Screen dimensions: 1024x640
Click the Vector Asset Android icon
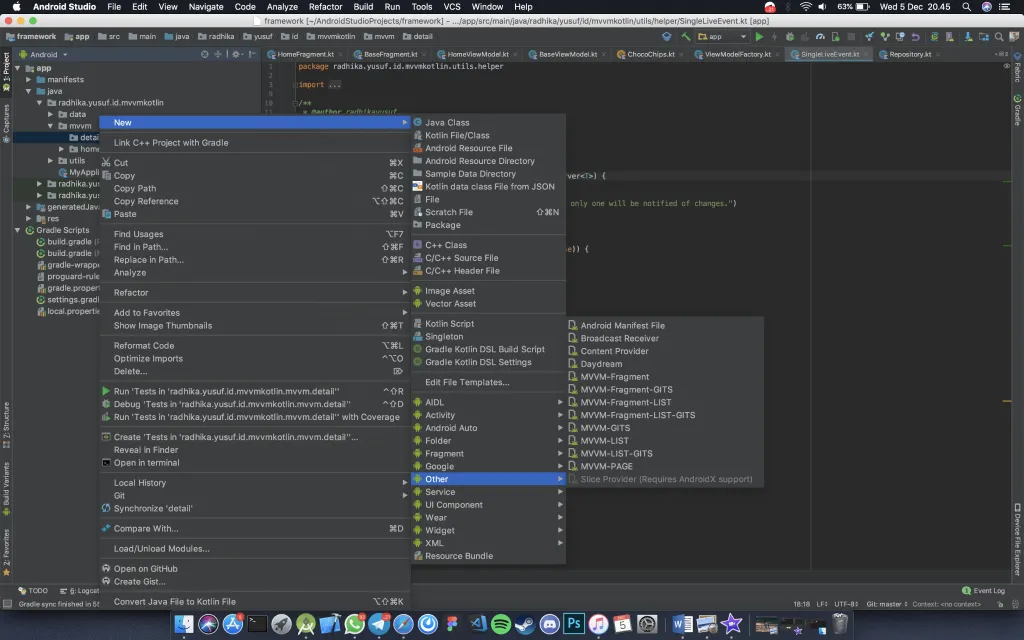pyautogui.click(x=418, y=304)
